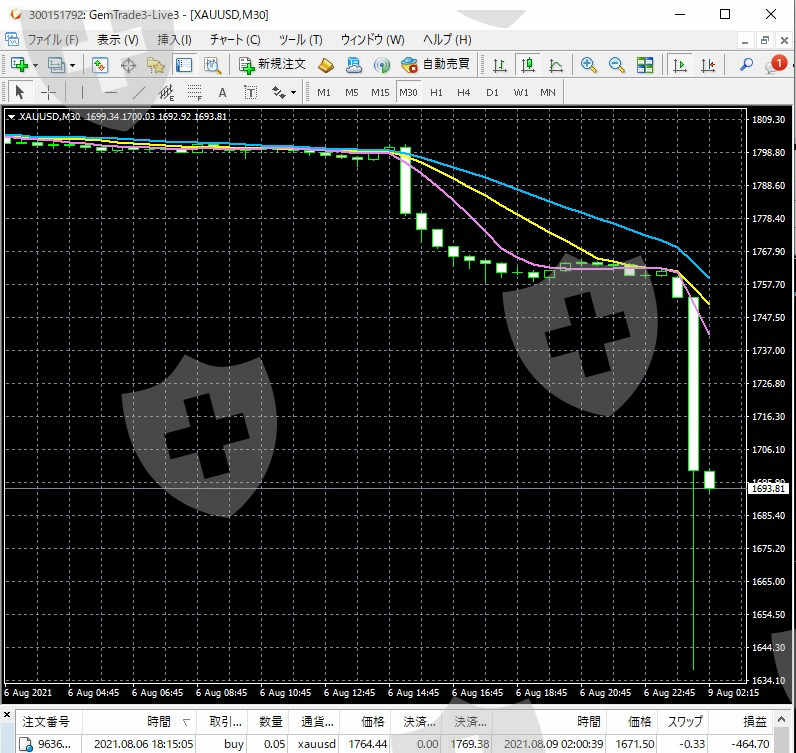Click the 新規注文 new order button
The width and height of the screenshot is (796, 753).
pos(272,65)
